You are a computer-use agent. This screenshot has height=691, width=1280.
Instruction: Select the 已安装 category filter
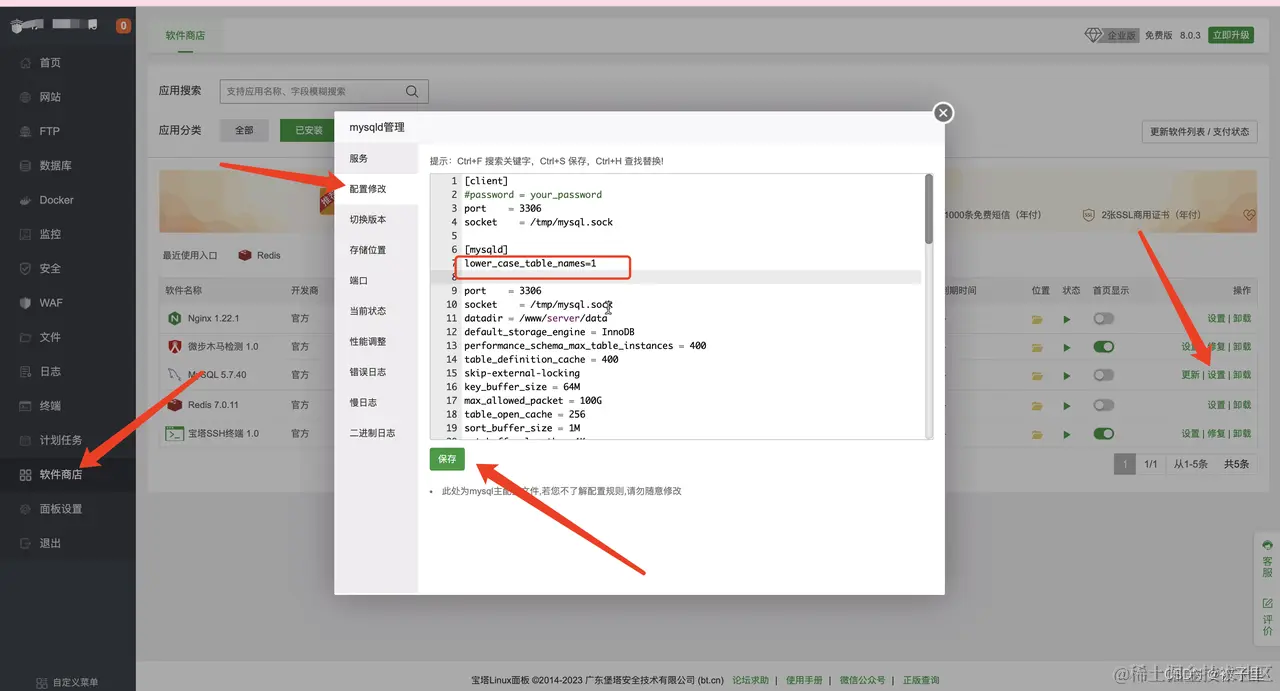[x=309, y=130]
